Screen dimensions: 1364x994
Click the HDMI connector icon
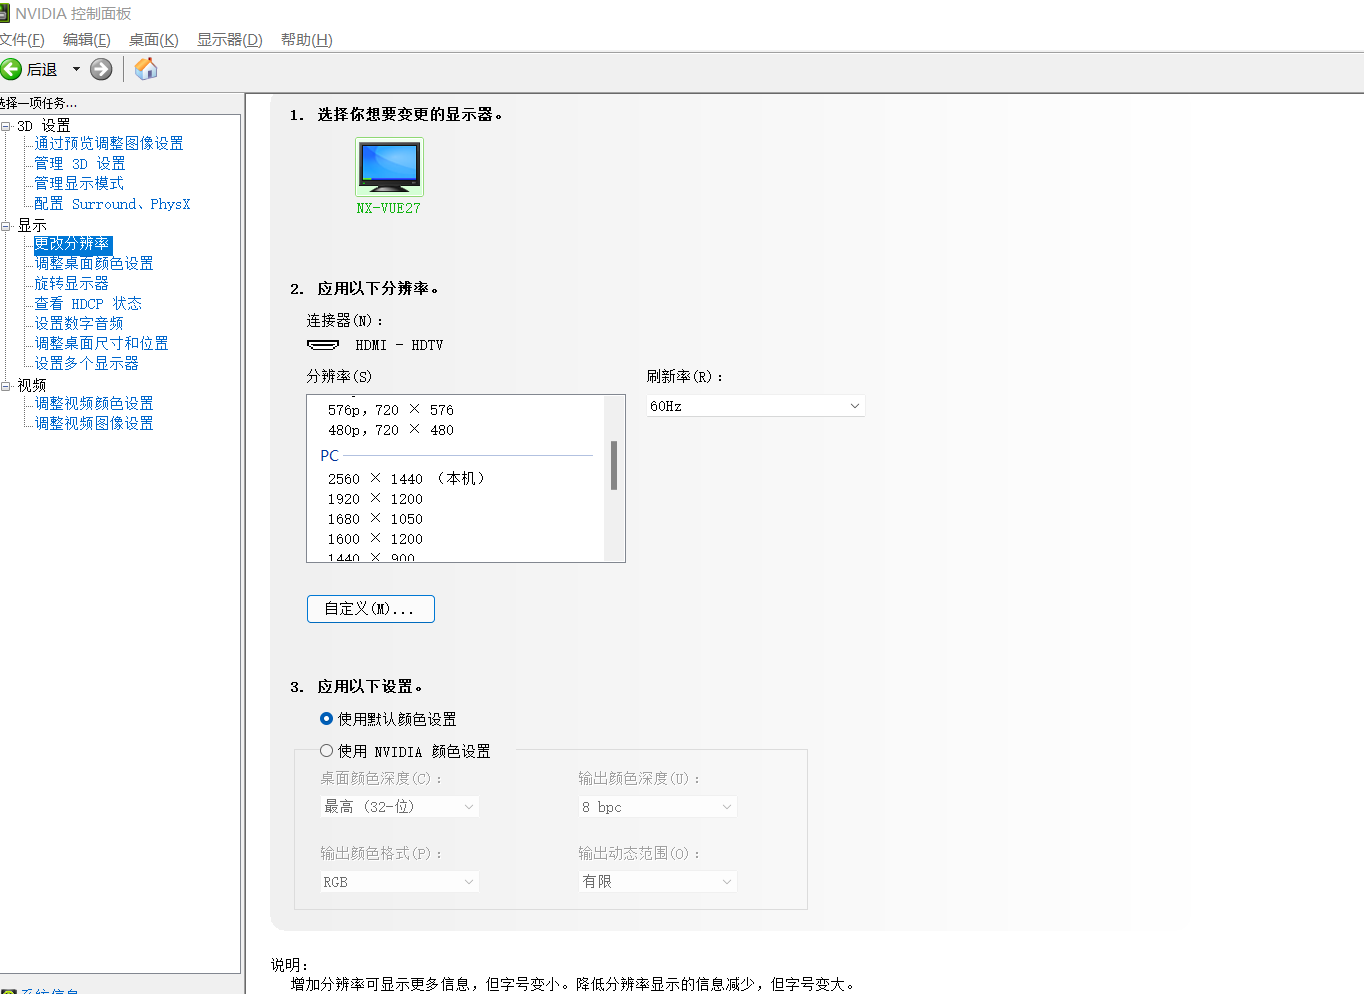(323, 344)
